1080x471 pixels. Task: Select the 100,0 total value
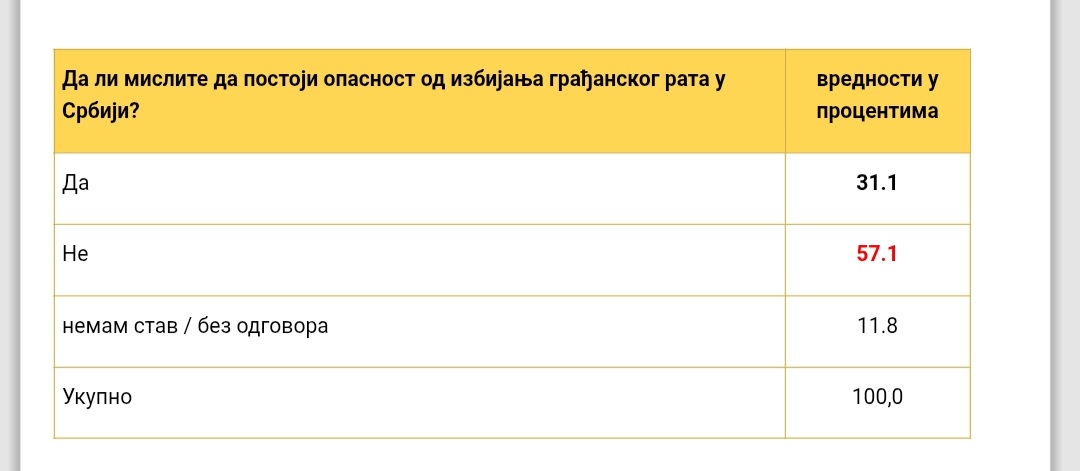[x=877, y=397]
